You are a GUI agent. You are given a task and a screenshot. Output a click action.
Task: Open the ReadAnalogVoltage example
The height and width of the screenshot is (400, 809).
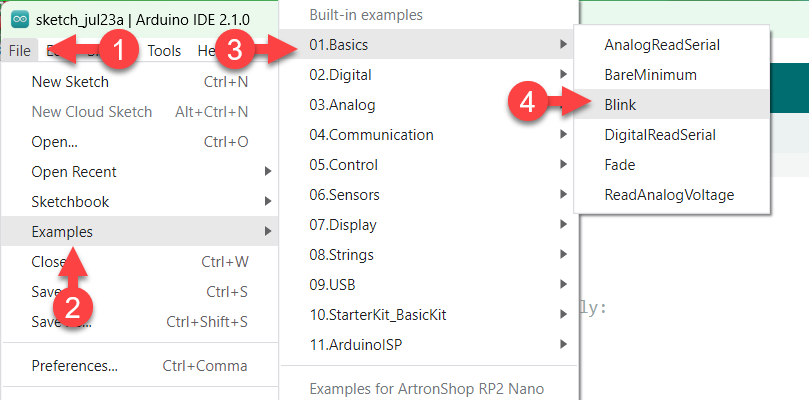pyautogui.click(x=669, y=195)
